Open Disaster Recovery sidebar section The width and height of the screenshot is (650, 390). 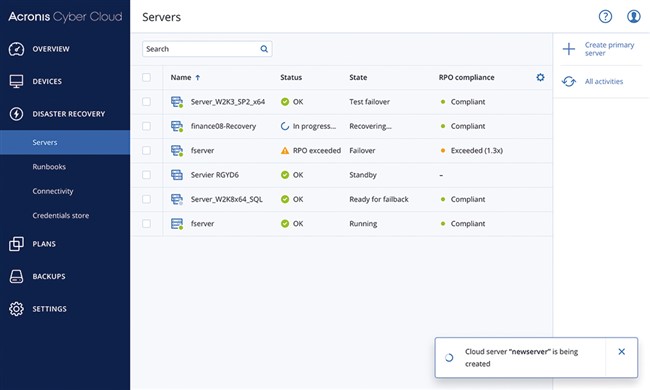pyautogui.click(x=69, y=114)
